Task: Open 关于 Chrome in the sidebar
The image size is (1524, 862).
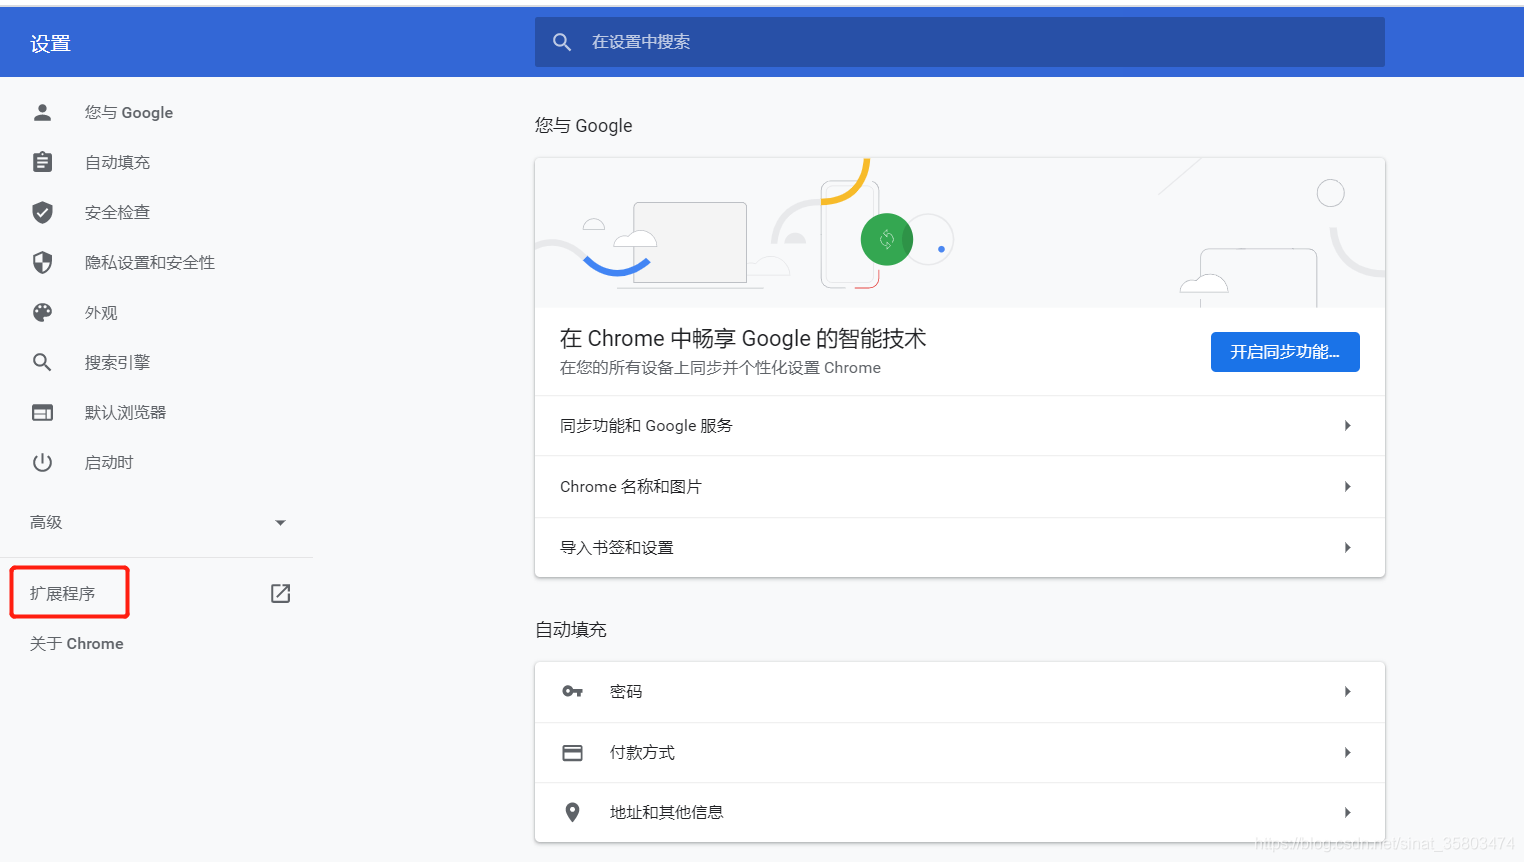Action: tap(77, 643)
